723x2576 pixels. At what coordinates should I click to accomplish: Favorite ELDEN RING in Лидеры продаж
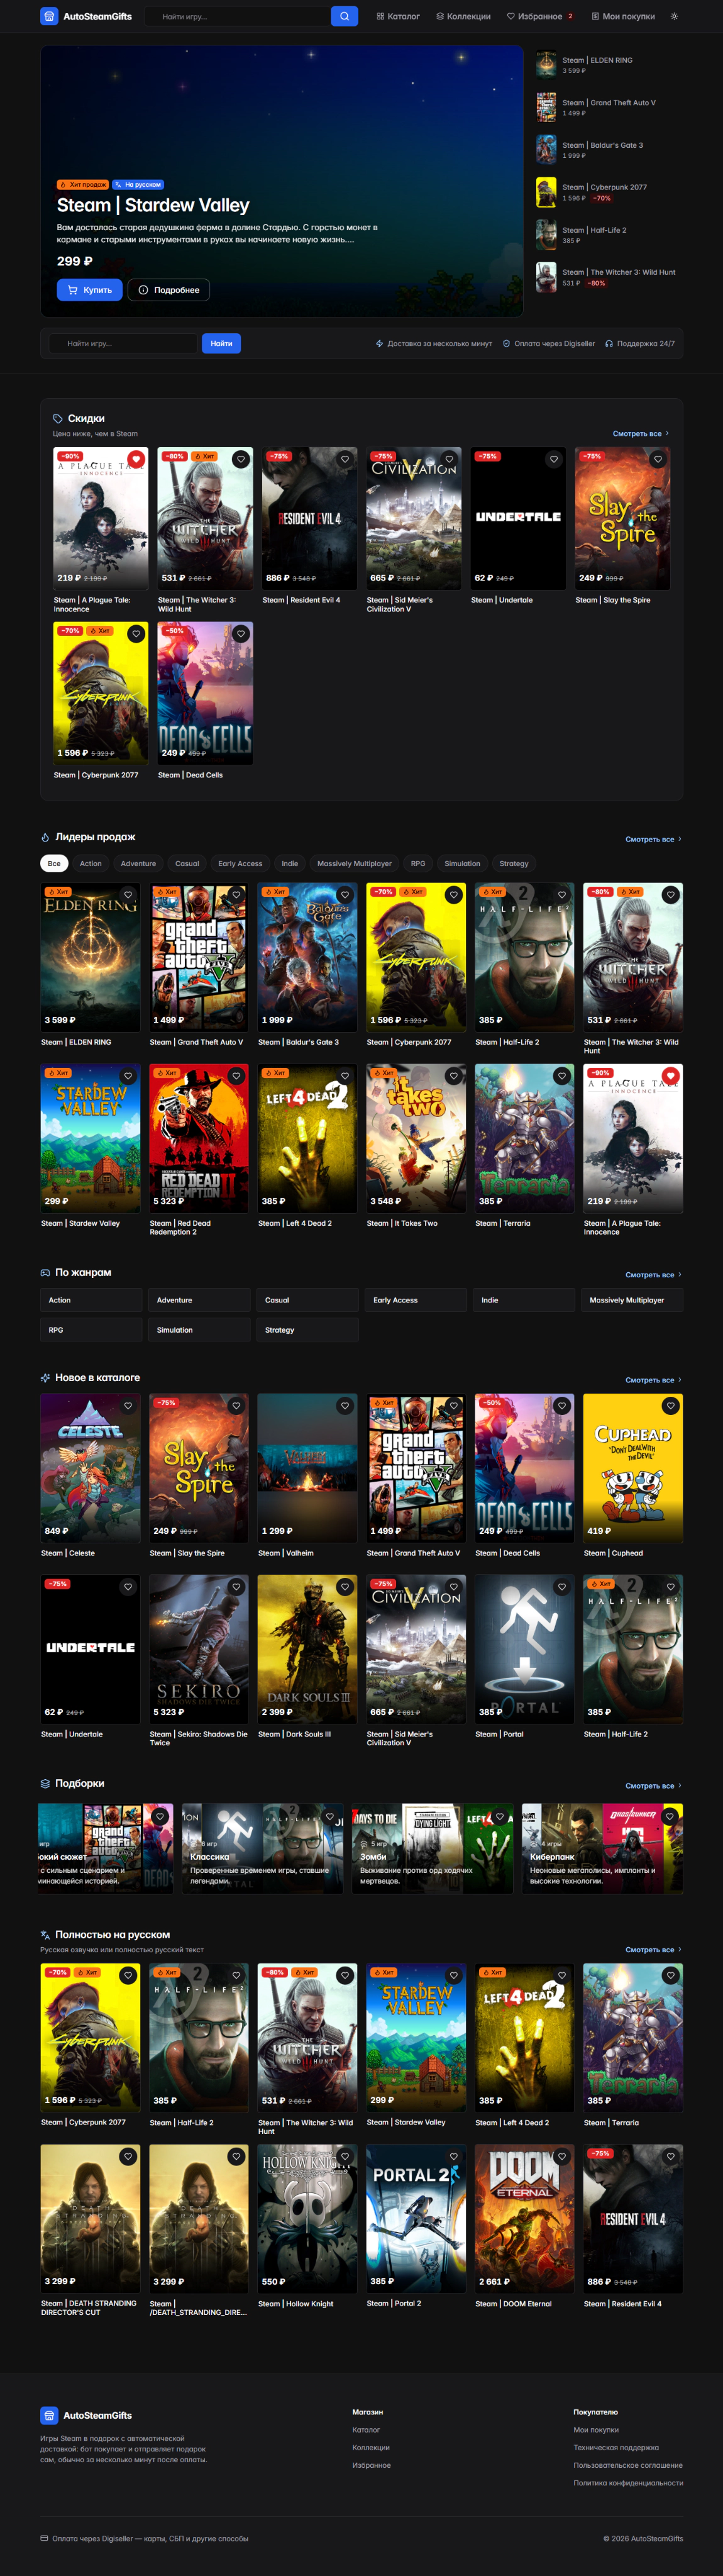128,895
